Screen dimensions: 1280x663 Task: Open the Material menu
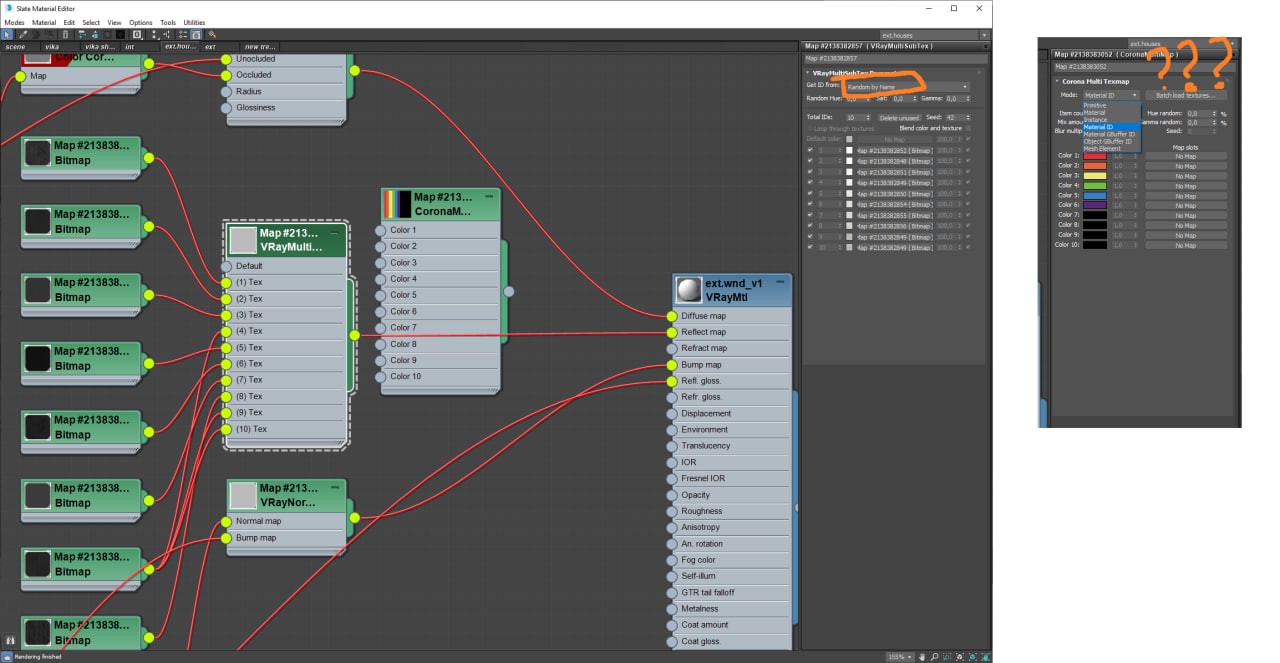44,22
